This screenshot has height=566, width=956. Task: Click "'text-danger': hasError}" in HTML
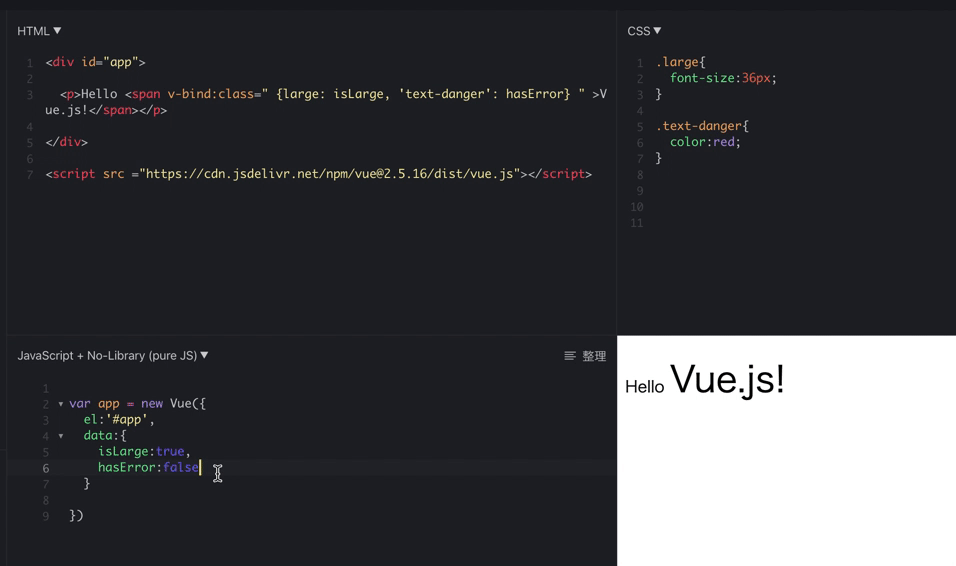point(485,94)
